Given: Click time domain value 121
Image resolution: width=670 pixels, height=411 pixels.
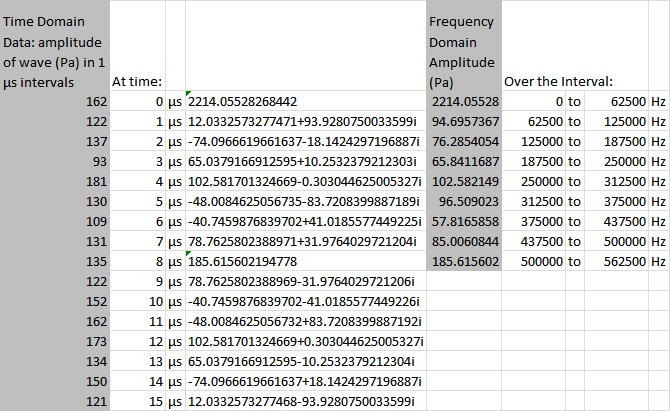Looking at the screenshot, I should pyautogui.click(x=55, y=402).
